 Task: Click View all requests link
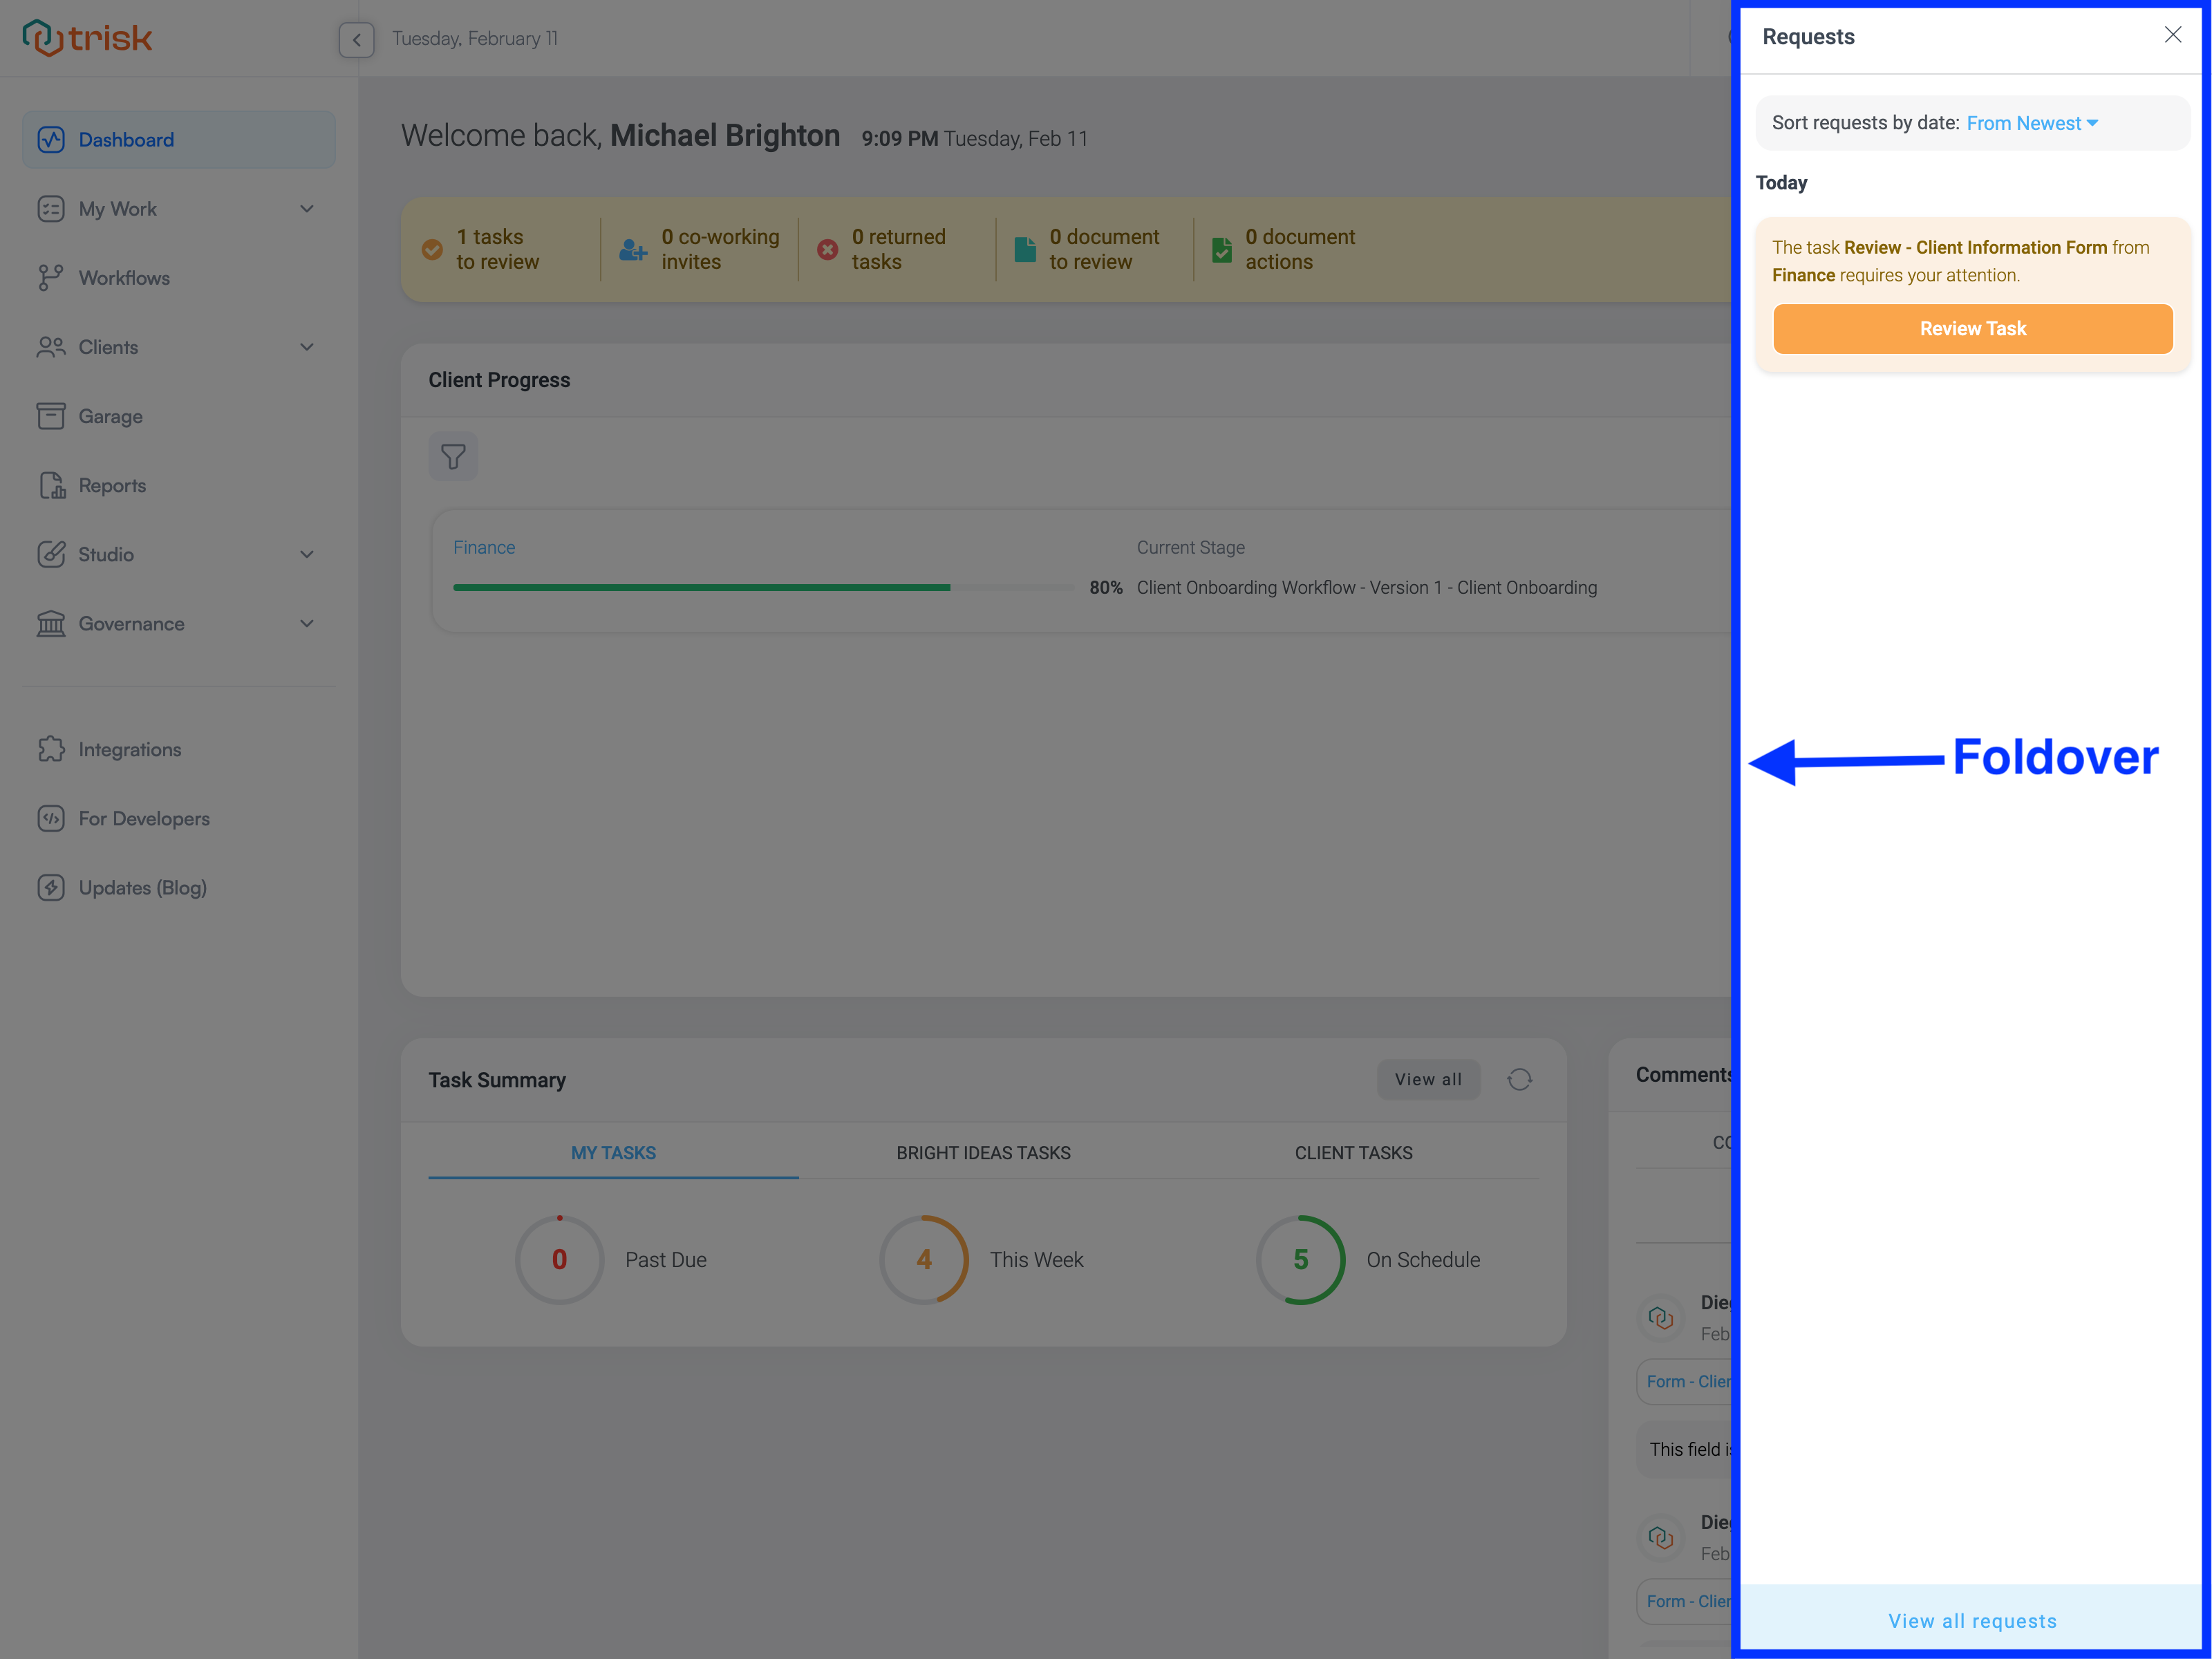coord(1972,1621)
